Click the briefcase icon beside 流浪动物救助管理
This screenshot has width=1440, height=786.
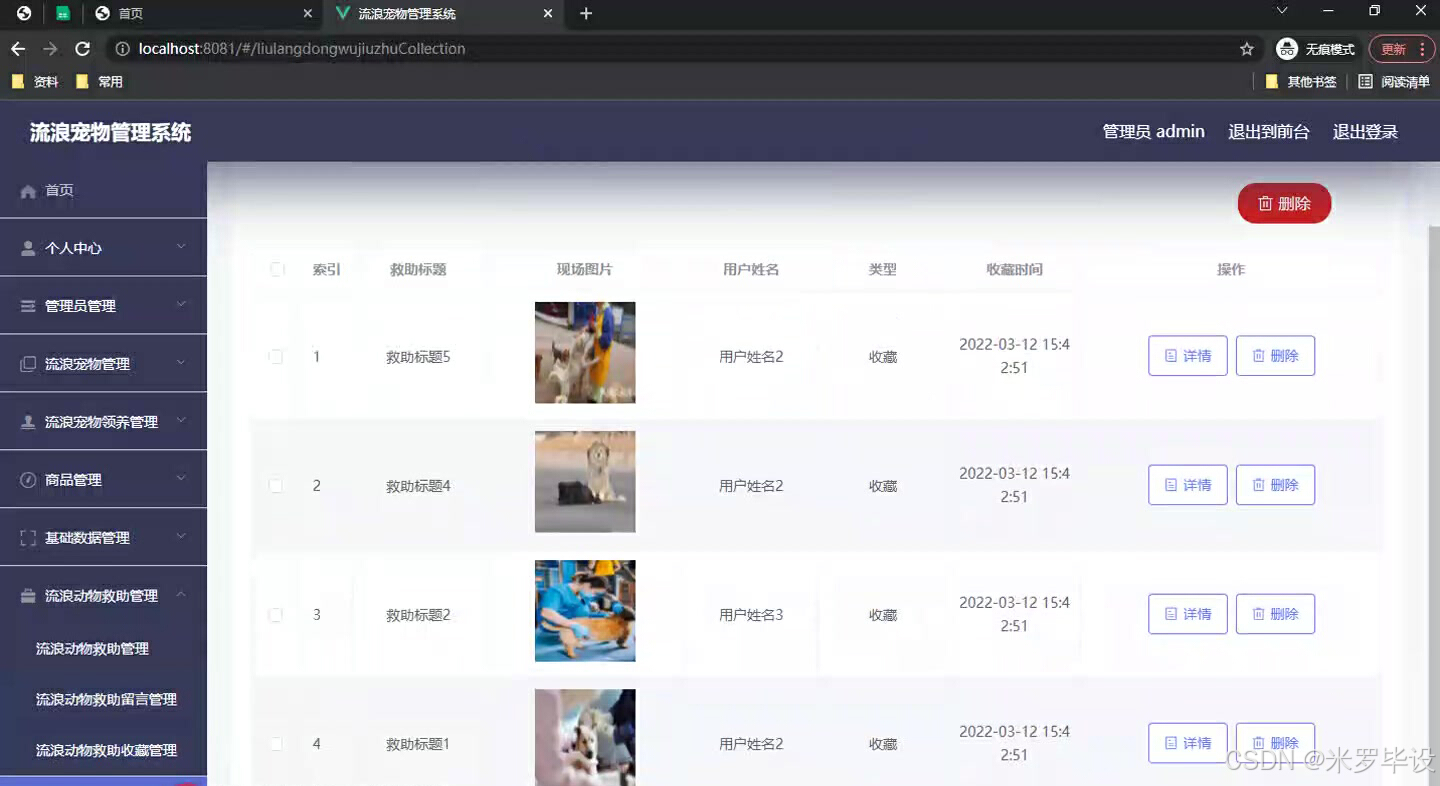(28, 596)
